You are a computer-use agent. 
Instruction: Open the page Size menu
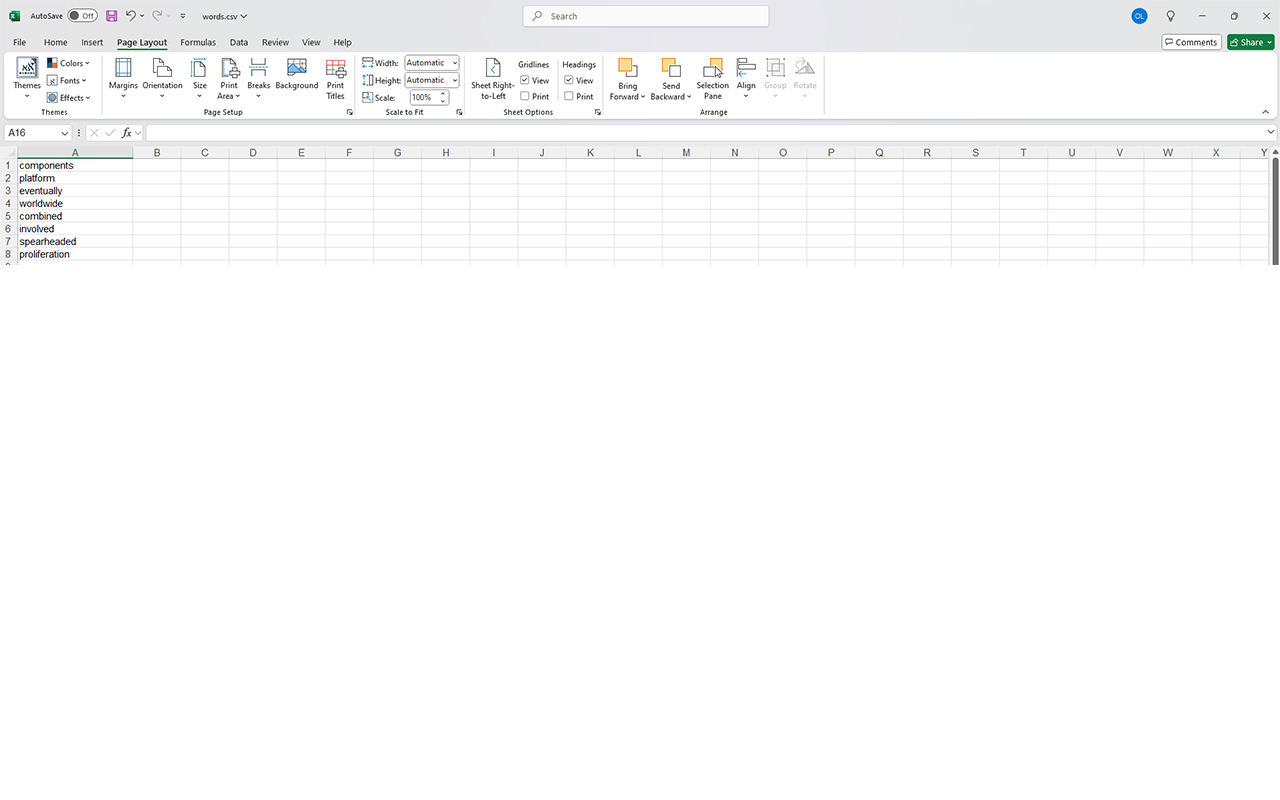point(200,78)
